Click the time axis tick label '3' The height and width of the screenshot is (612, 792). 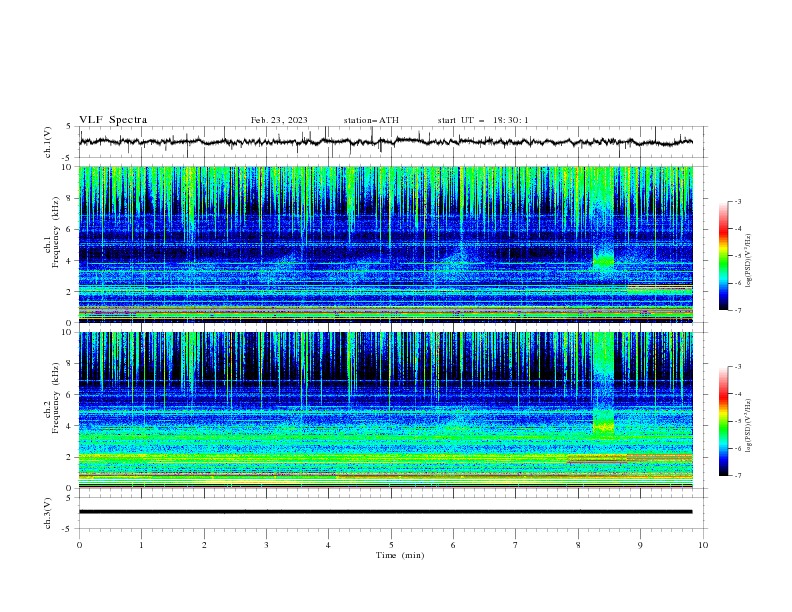click(266, 545)
